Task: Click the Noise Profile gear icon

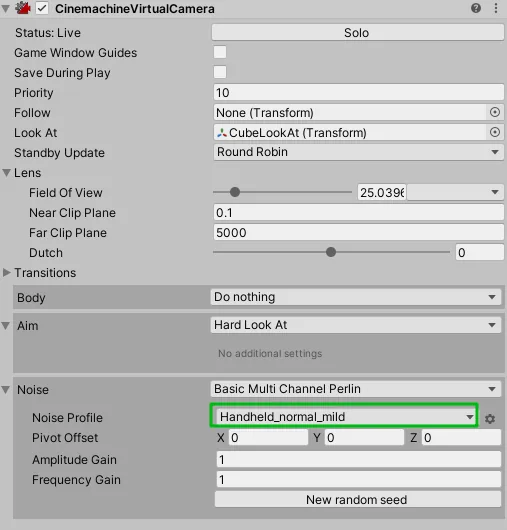Action: (490, 419)
